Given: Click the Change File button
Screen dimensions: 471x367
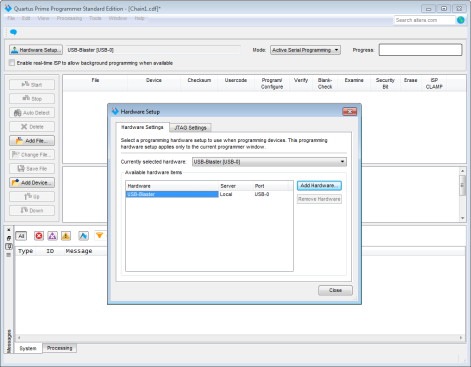Looking at the screenshot, I should pyautogui.click(x=32, y=155).
